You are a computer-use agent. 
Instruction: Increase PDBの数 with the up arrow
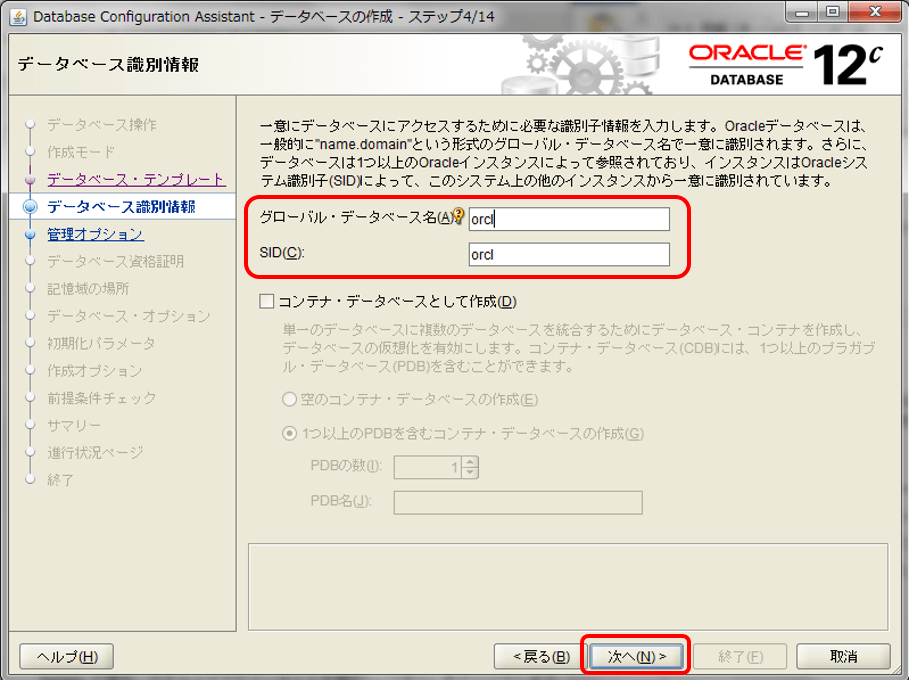[470, 461]
